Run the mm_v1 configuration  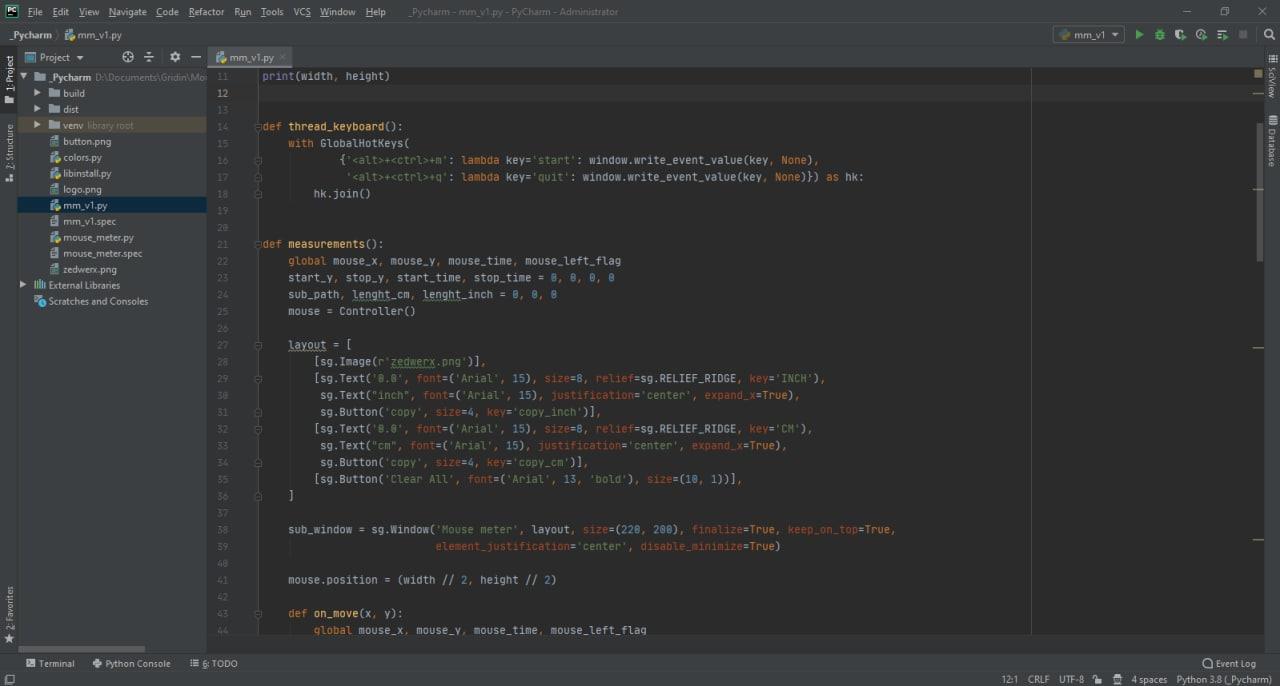[x=1139, y=35]
